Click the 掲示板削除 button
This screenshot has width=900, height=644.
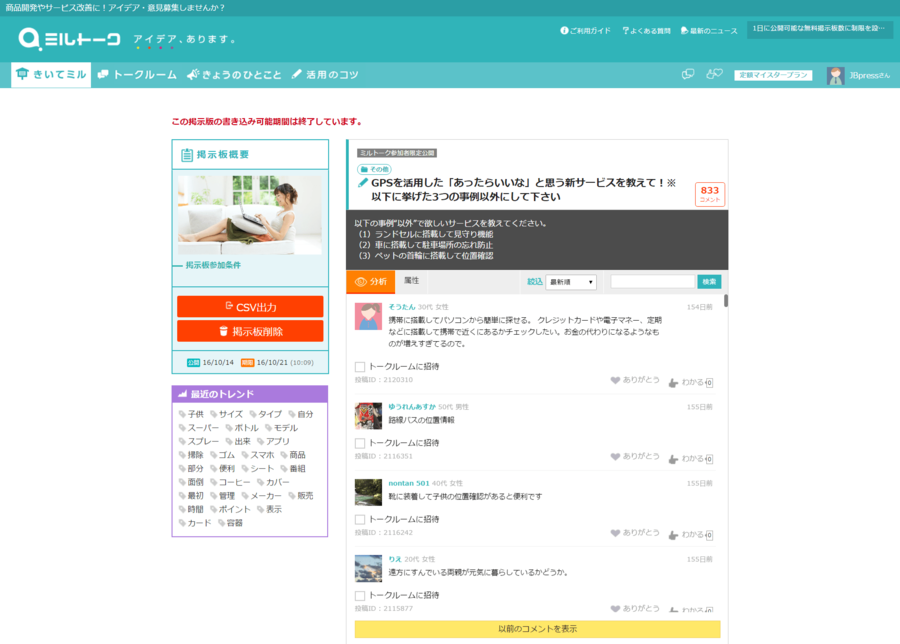pos(250,331)
